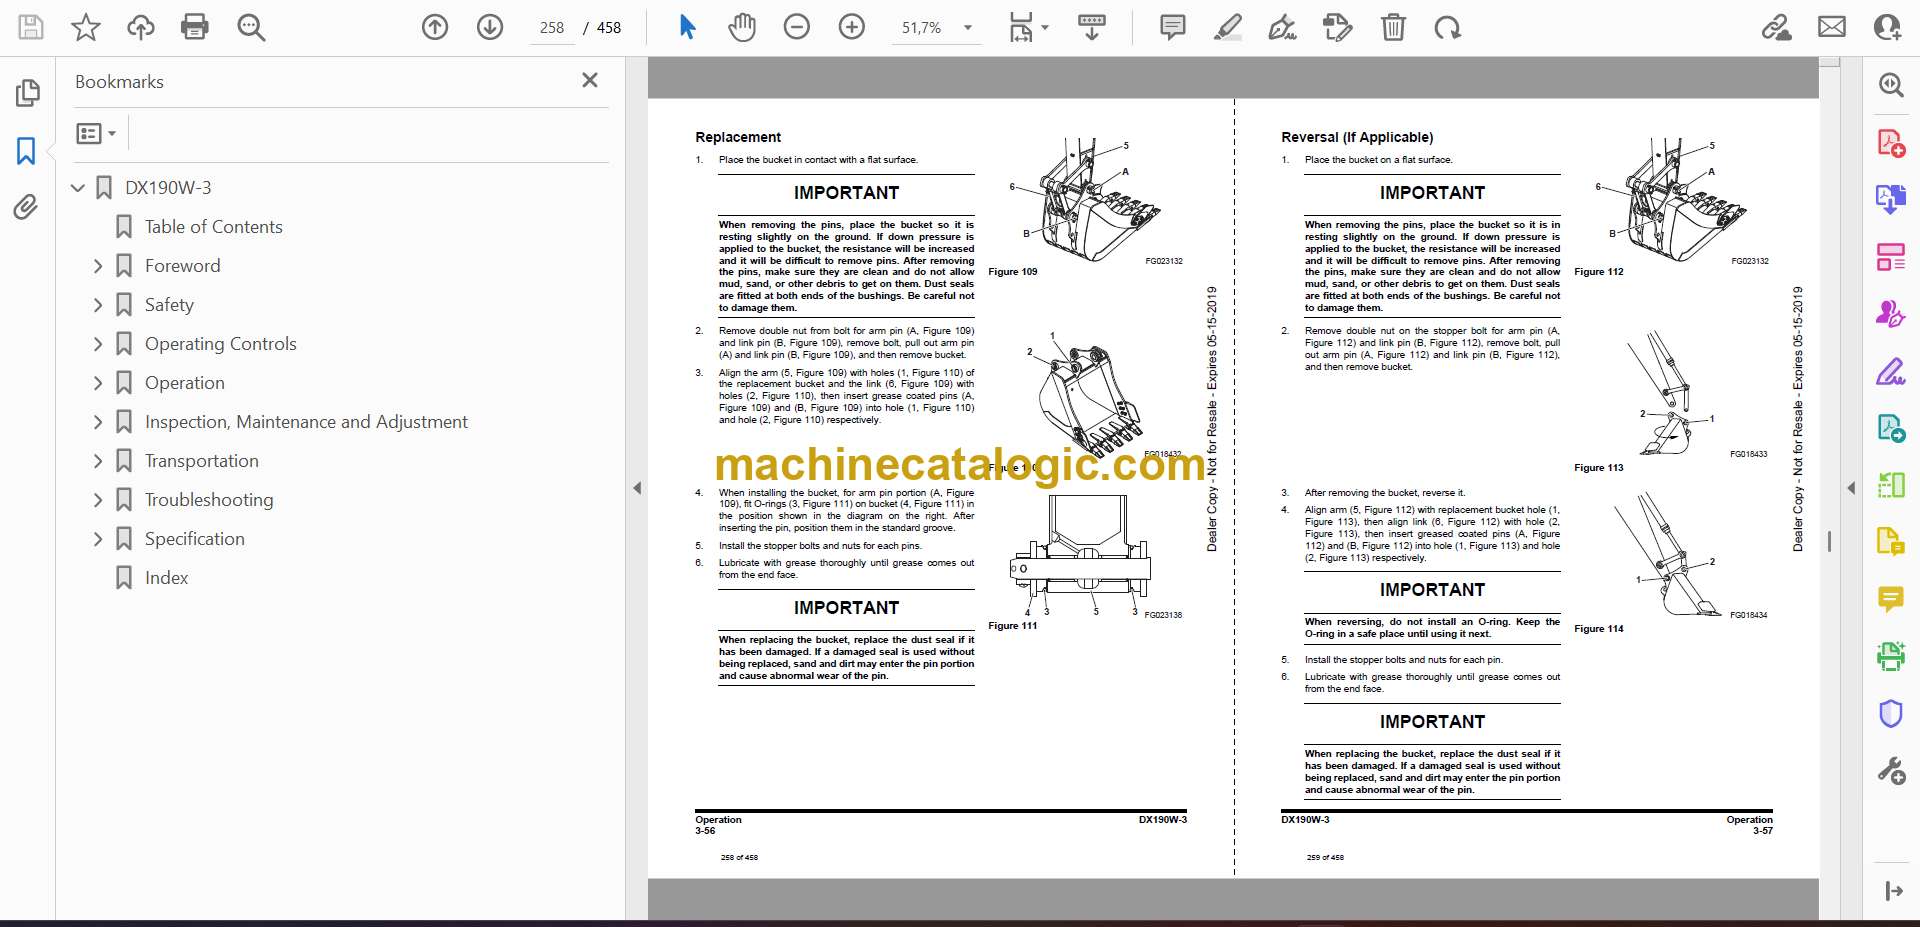Open Request Signatures tool in right pane
Screen dimensions: 1920x927
(x=1890, y=315)
